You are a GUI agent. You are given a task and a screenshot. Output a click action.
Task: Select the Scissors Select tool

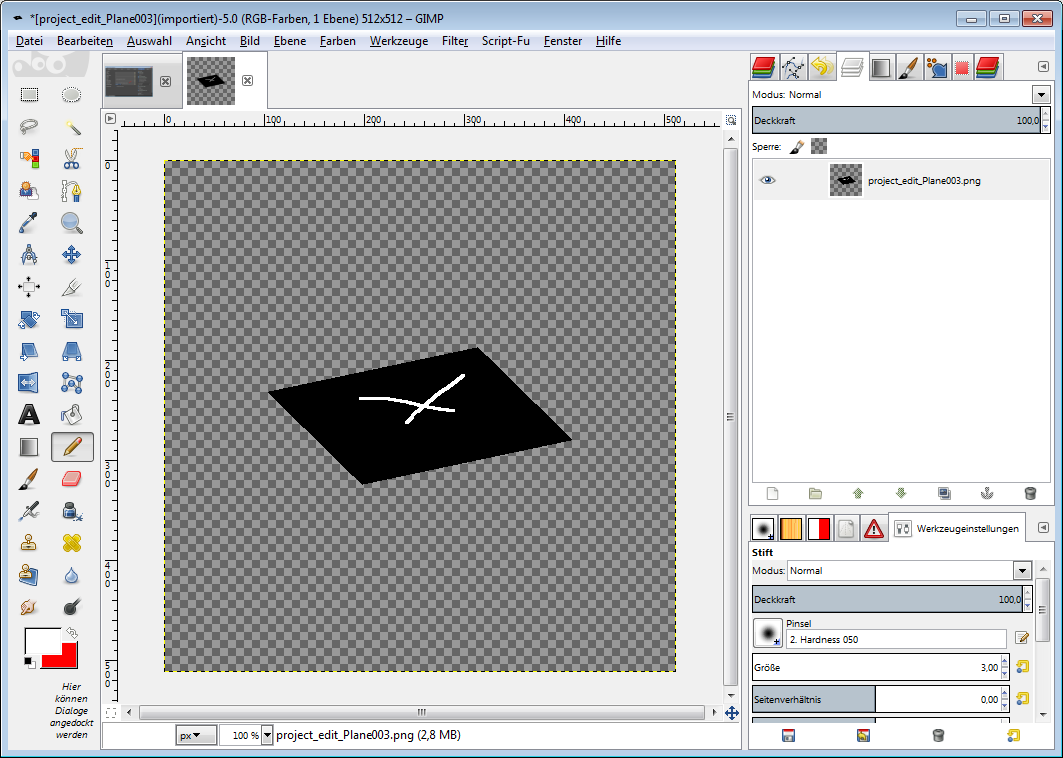point(71,158)
